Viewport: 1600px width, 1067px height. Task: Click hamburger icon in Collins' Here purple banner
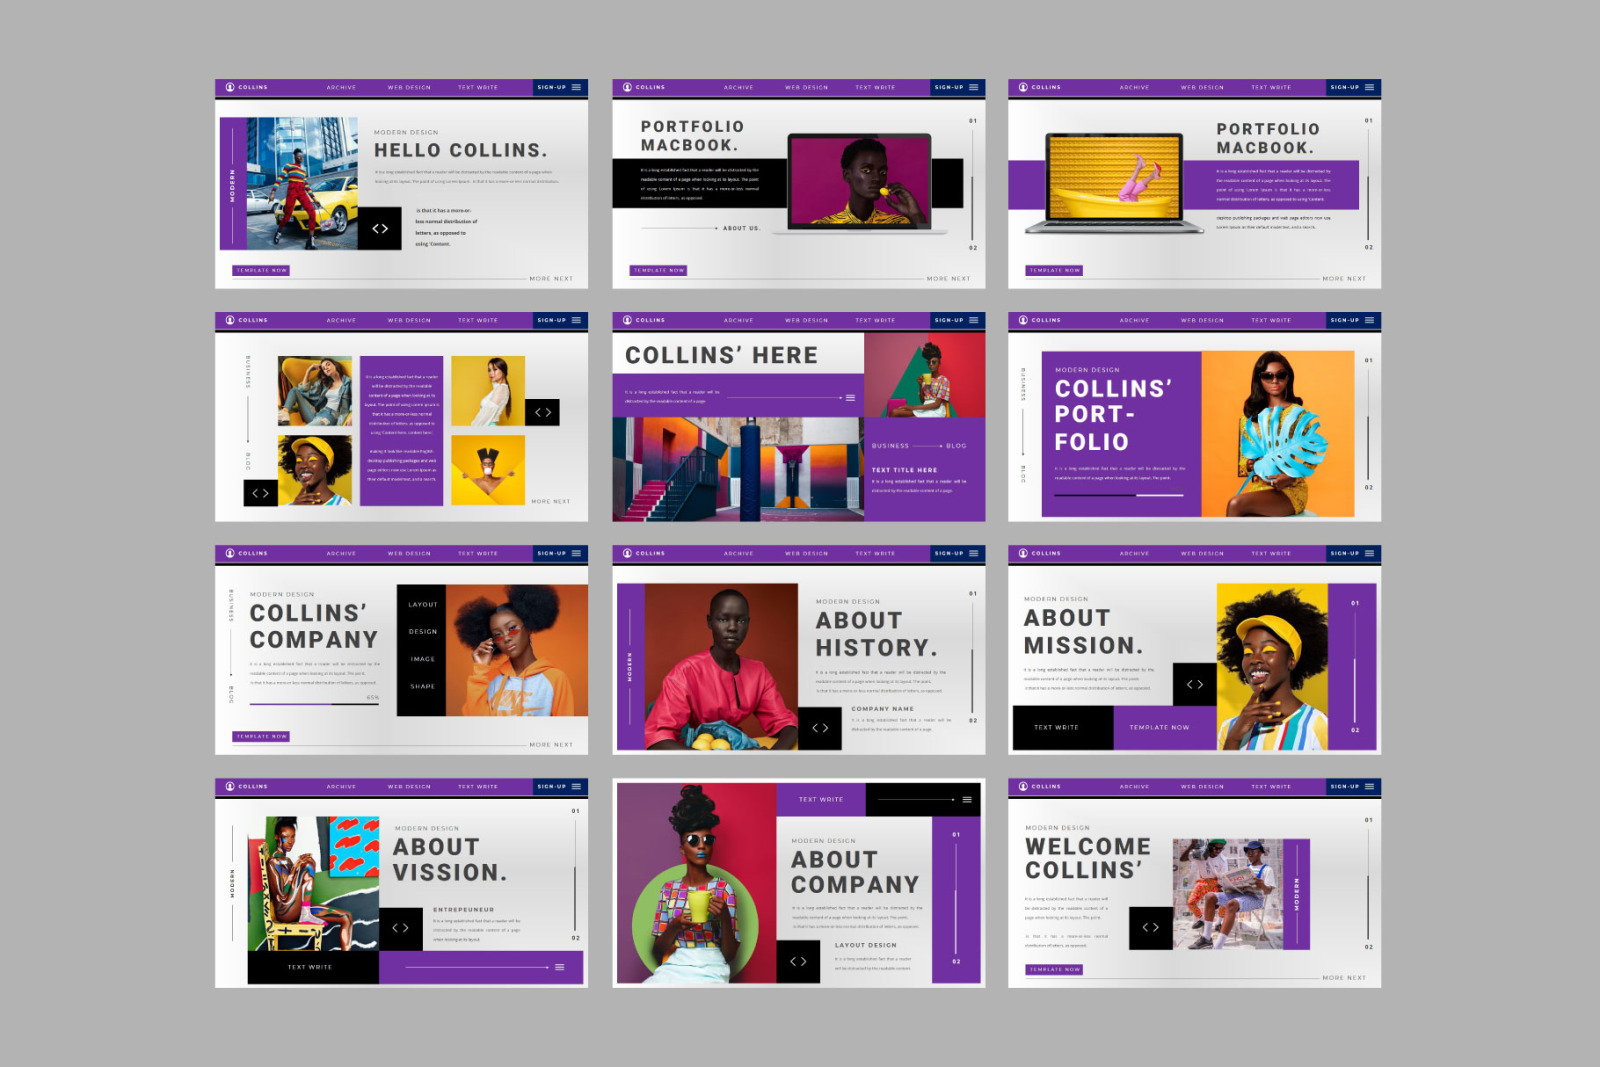coord(850,398)
